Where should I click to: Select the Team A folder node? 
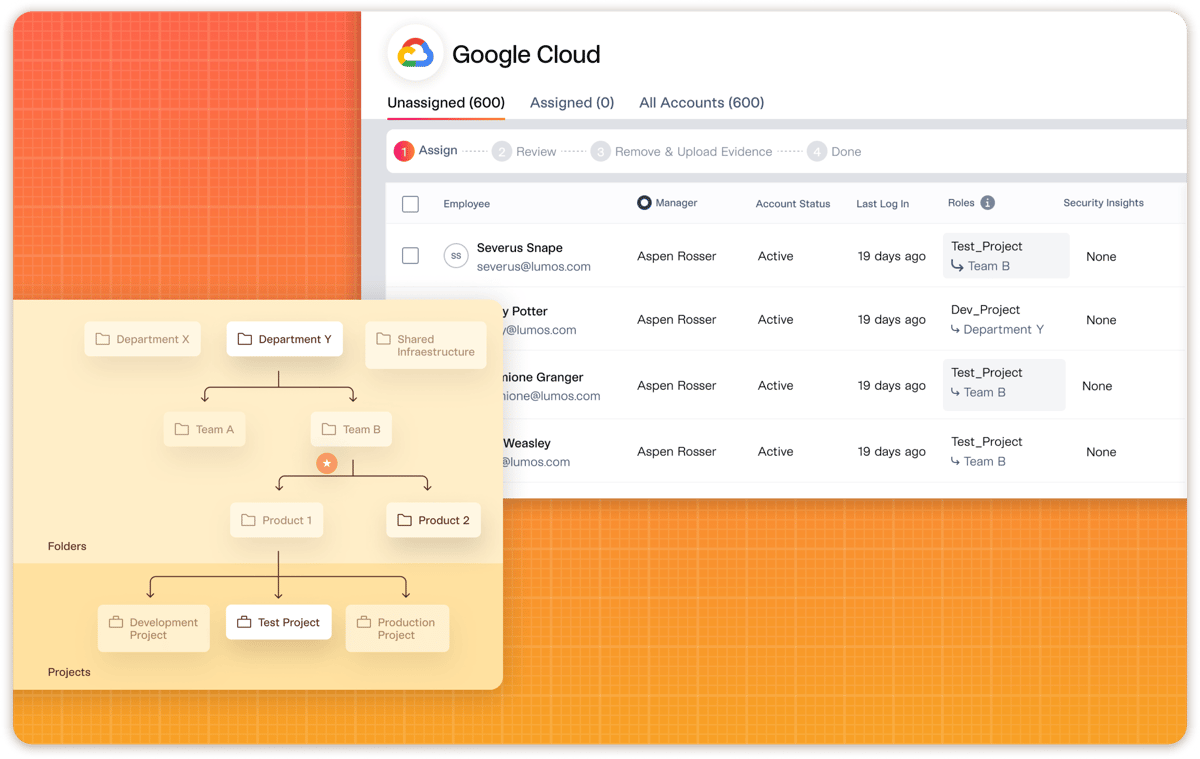205,429
